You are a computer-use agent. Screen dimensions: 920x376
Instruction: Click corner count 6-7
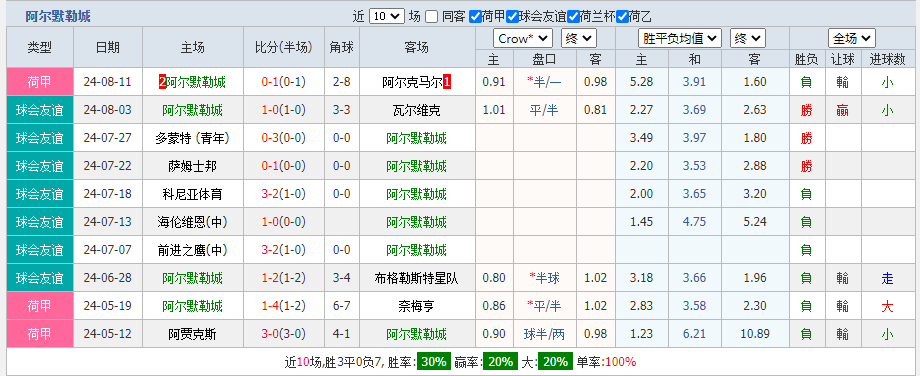[341, 306]
